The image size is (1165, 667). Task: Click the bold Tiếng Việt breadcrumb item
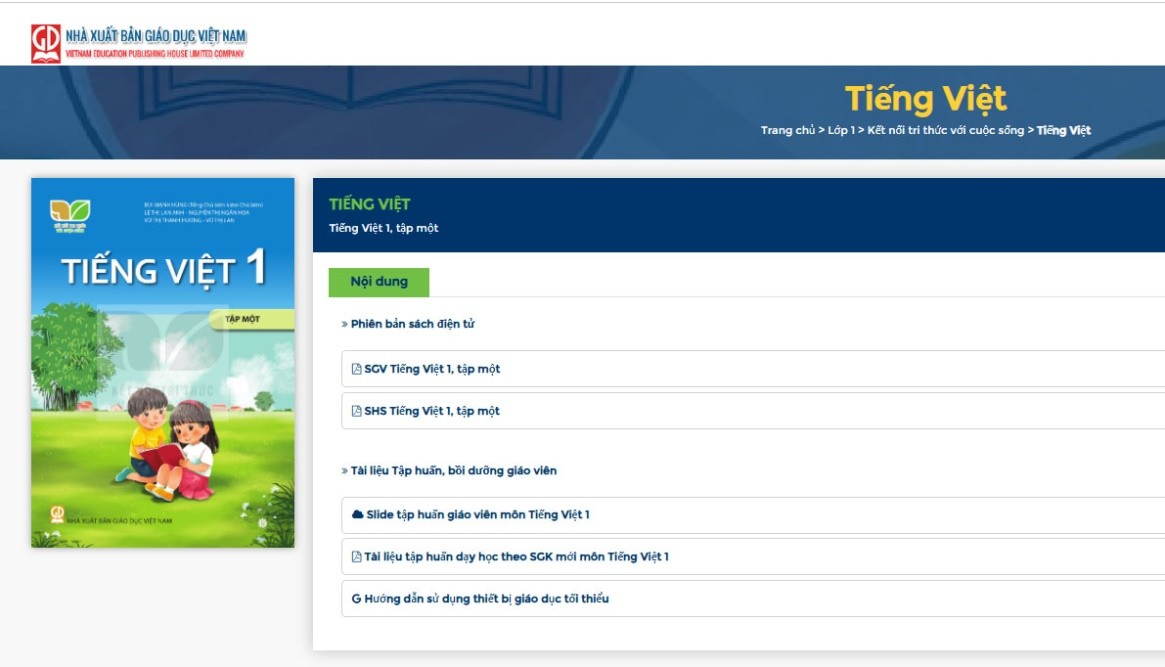(1063, 130)
